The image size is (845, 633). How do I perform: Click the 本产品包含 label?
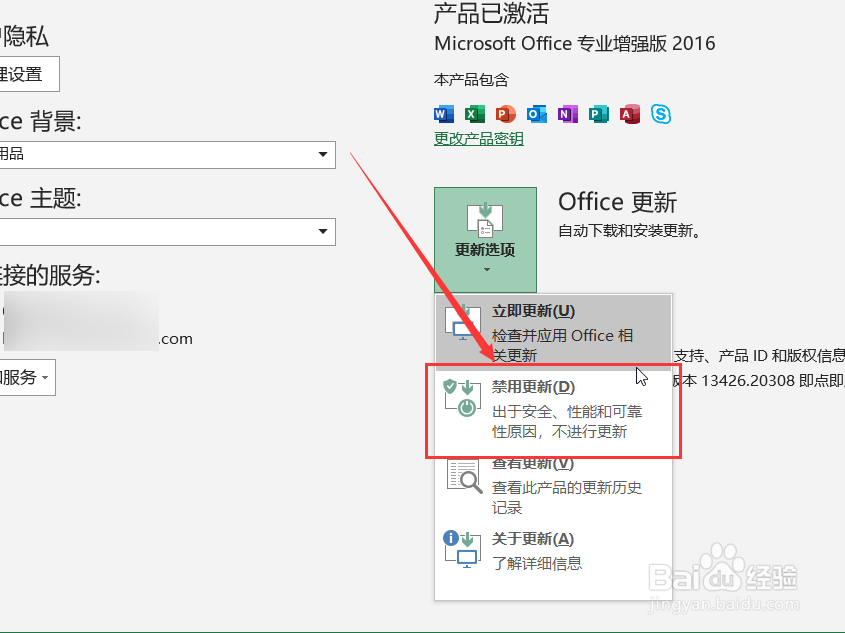click(472, 80)
